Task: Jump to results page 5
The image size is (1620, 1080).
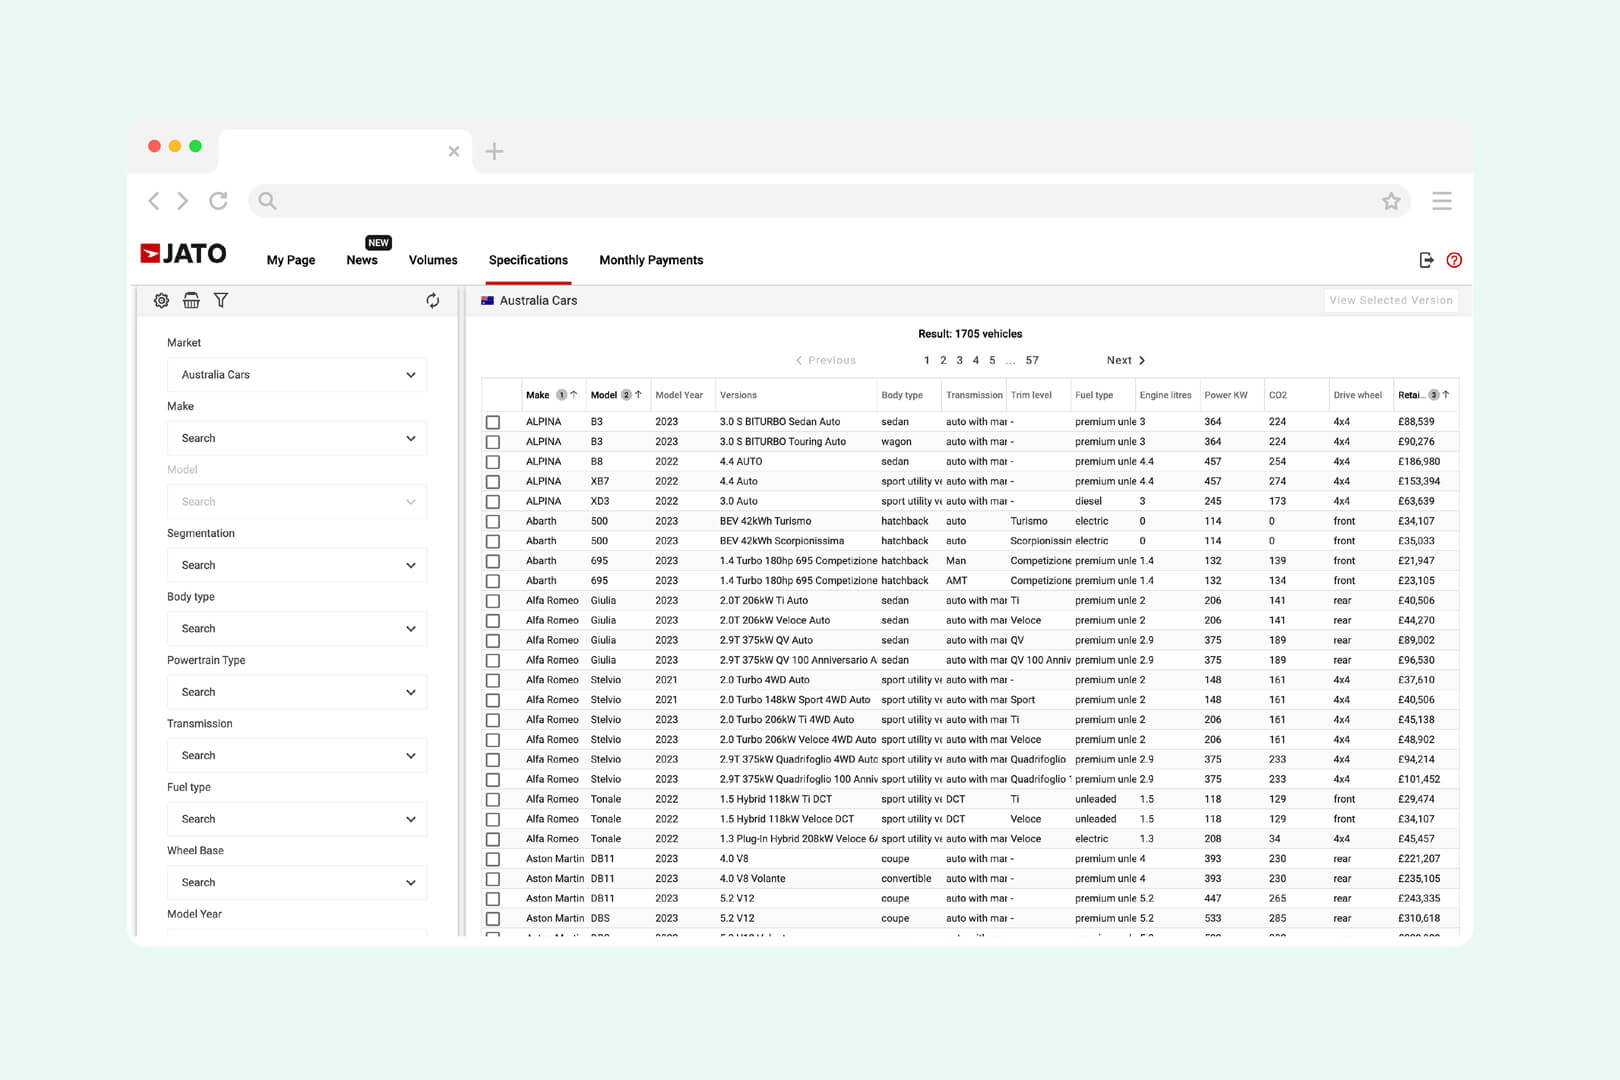Action: (x=991, y=360)
